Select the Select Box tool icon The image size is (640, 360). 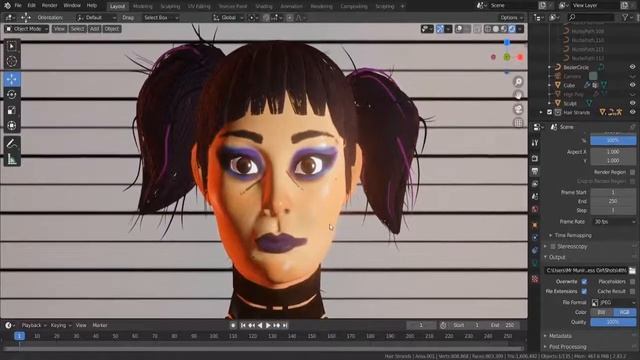click(12, 46)
